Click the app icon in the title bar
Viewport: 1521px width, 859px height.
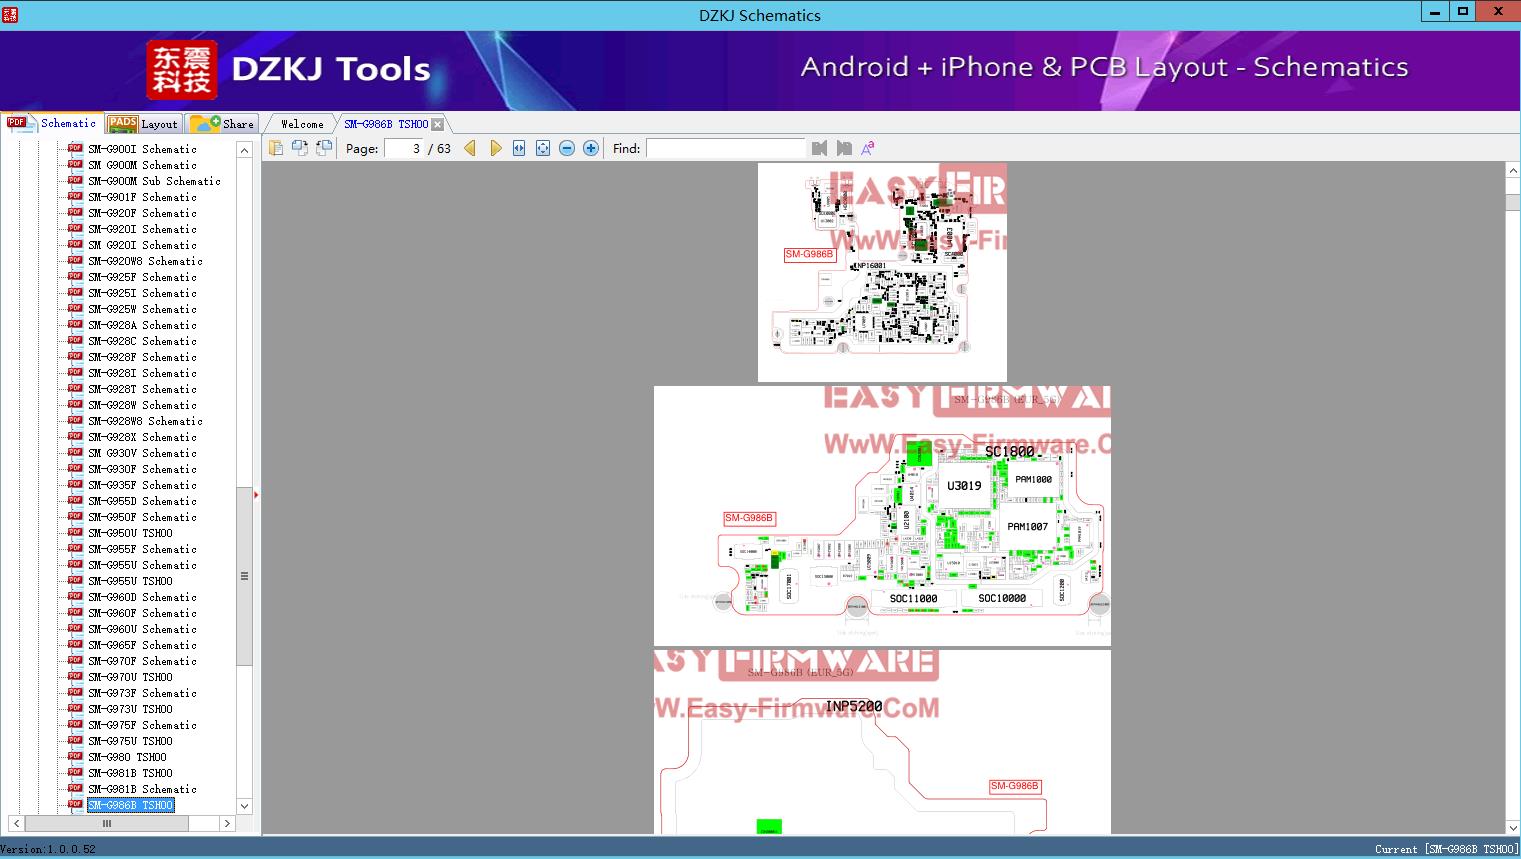point(10,15)
